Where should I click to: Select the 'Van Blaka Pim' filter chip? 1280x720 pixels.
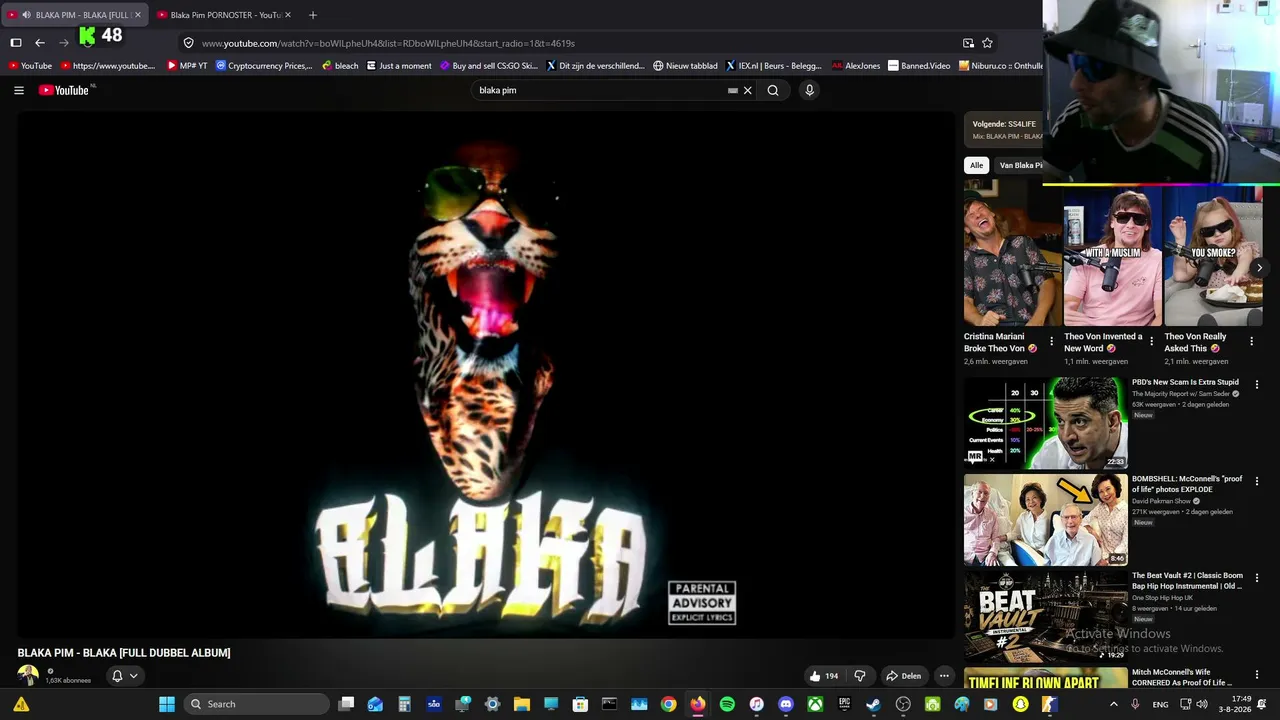(x=1020, y=165)
